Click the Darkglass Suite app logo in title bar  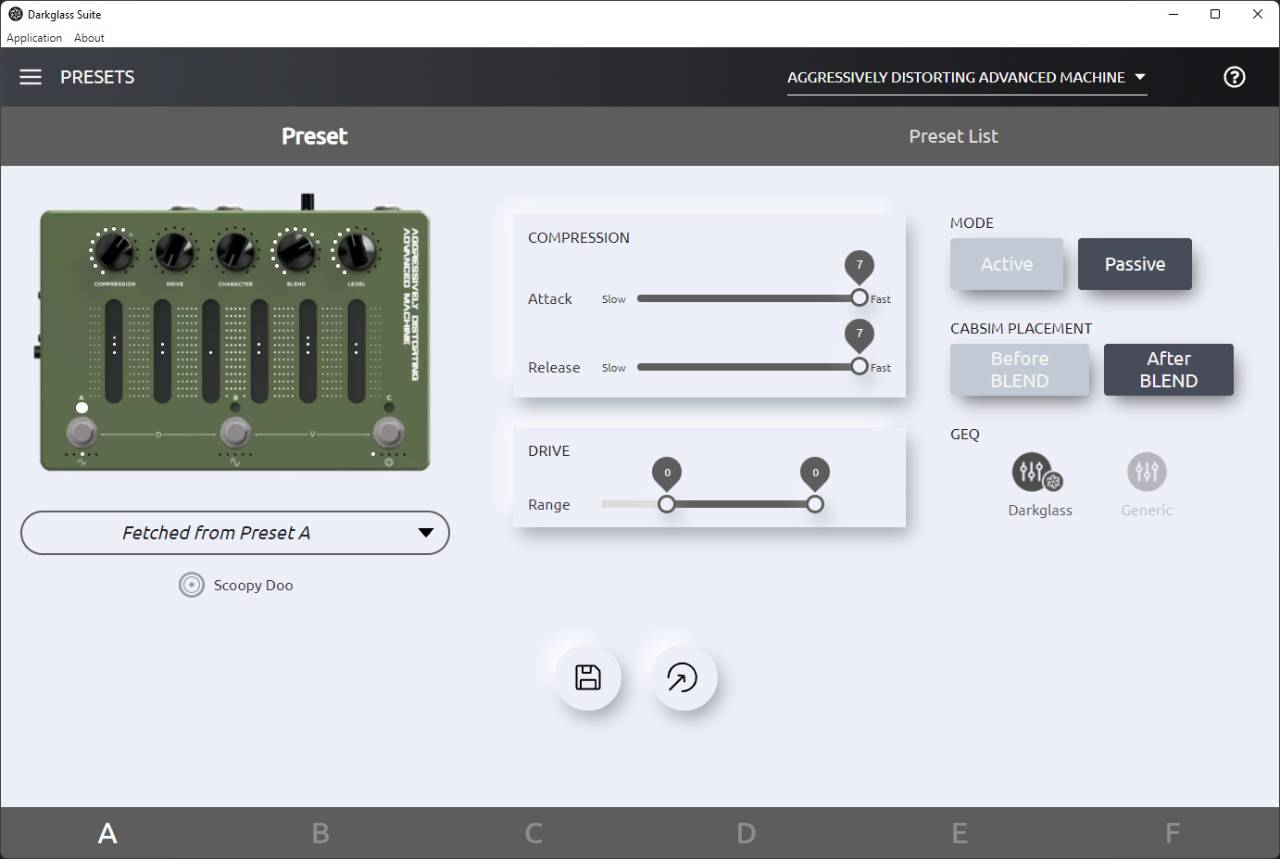(x=15, y=14)
